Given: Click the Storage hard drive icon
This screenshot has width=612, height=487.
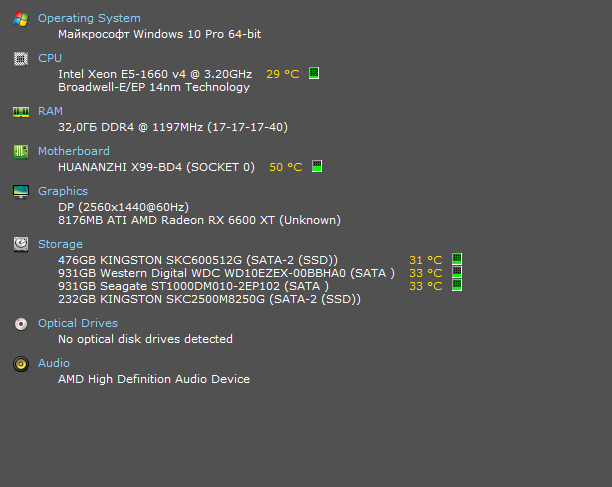Looking at the screenshot, I should point(20,244).
